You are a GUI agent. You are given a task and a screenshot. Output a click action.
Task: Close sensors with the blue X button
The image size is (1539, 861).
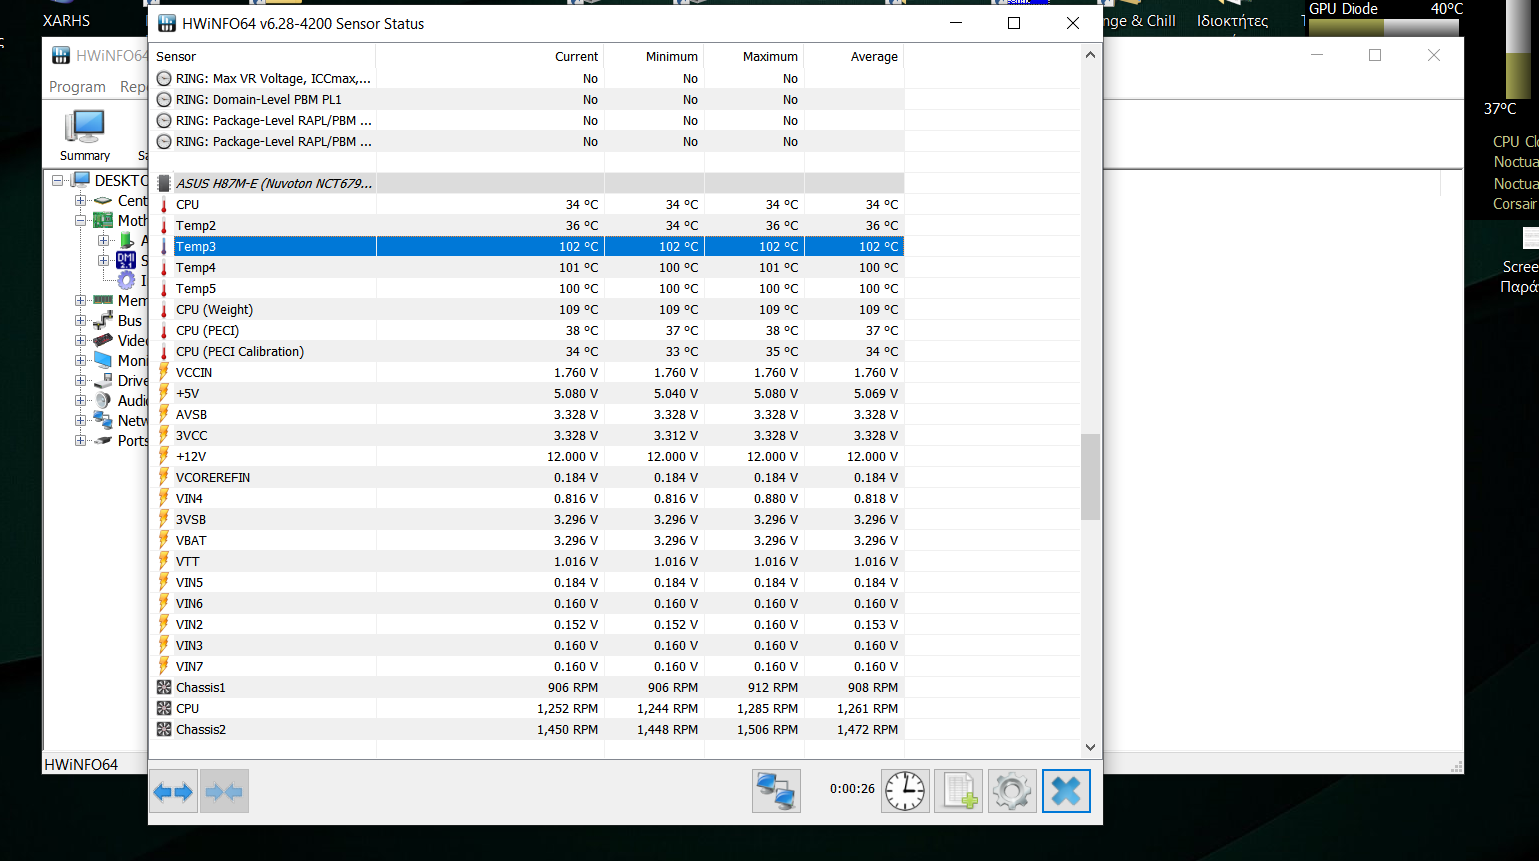coord(1066,792)
